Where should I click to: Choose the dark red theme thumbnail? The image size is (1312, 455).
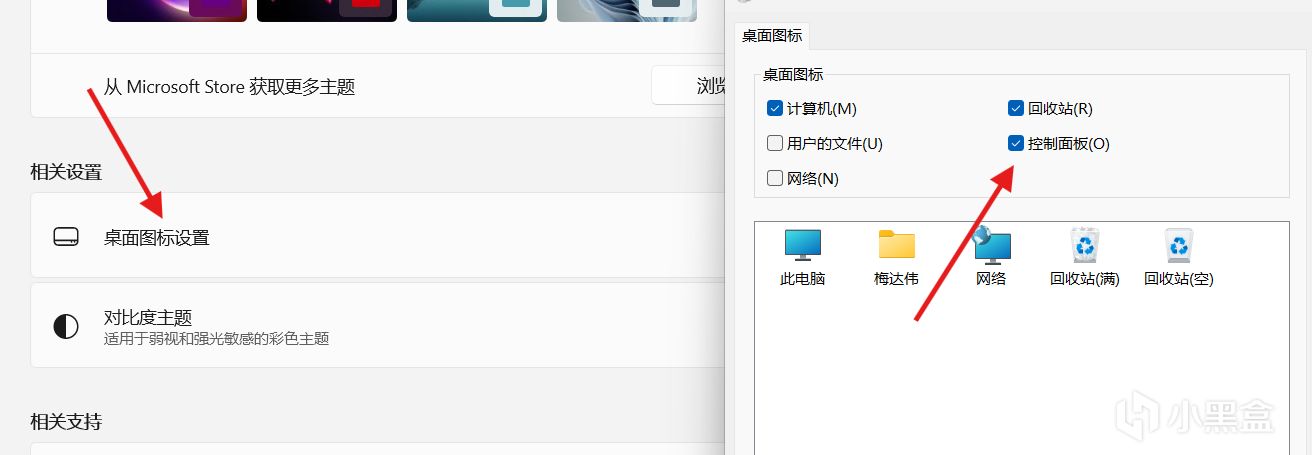[327, 11]
